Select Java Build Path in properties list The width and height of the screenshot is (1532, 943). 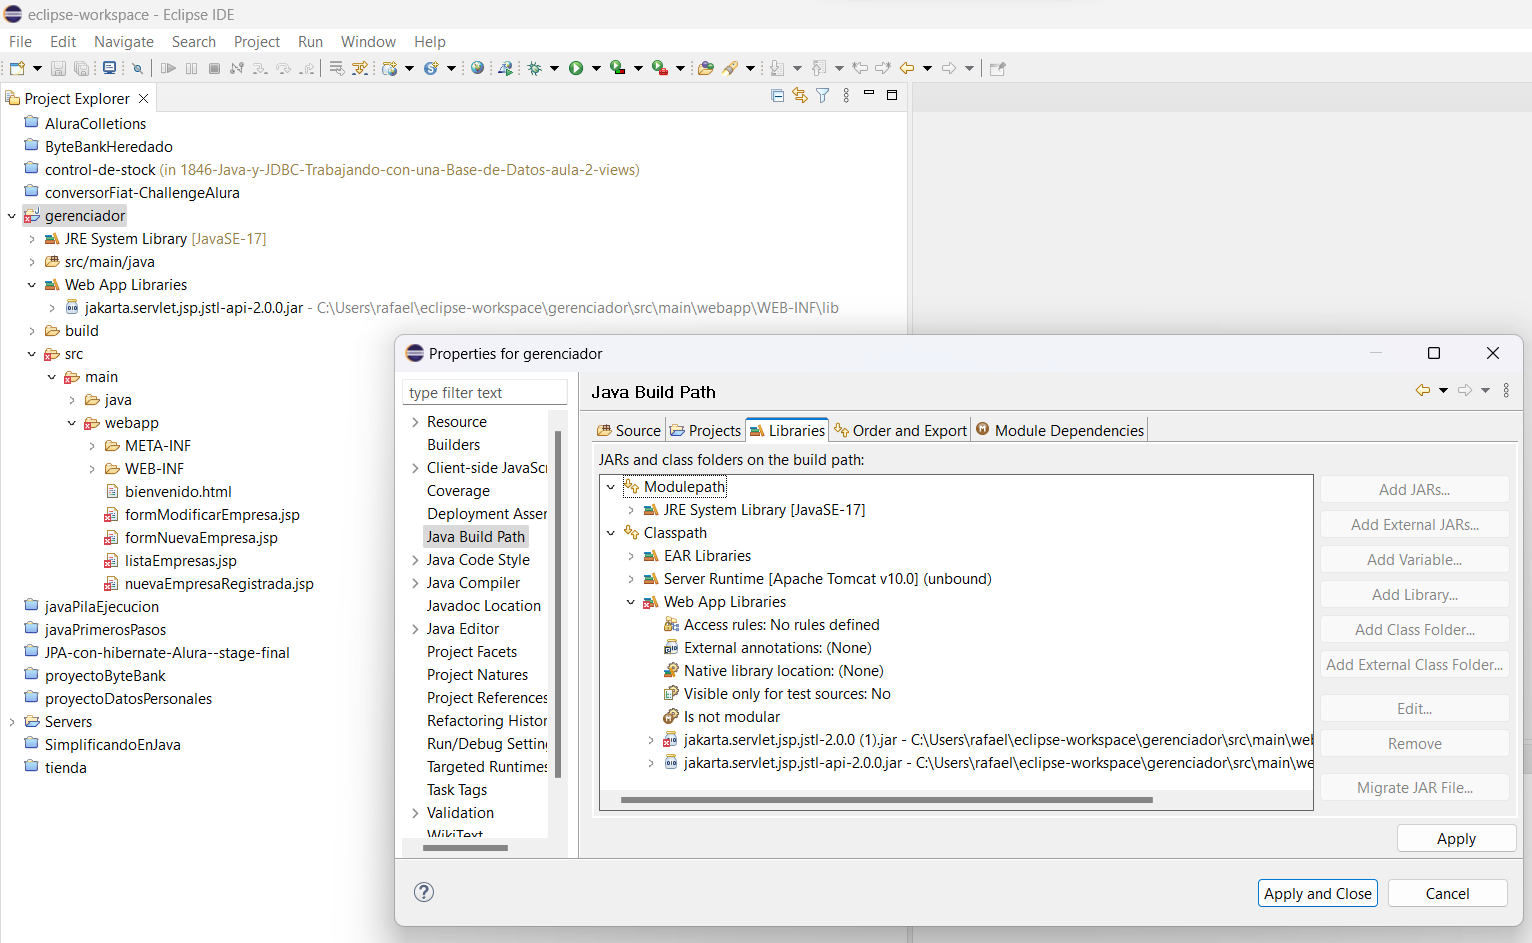coord(476,537)
